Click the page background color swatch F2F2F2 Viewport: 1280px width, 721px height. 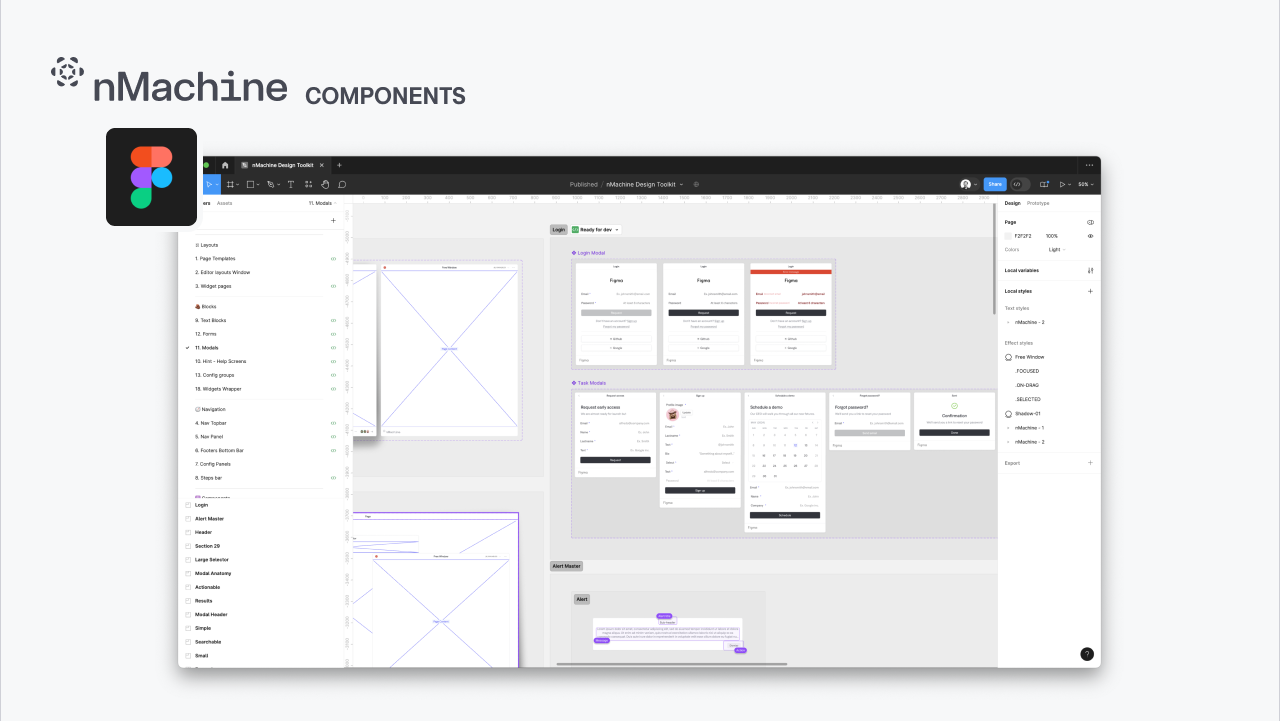[x=1008, y=236]
